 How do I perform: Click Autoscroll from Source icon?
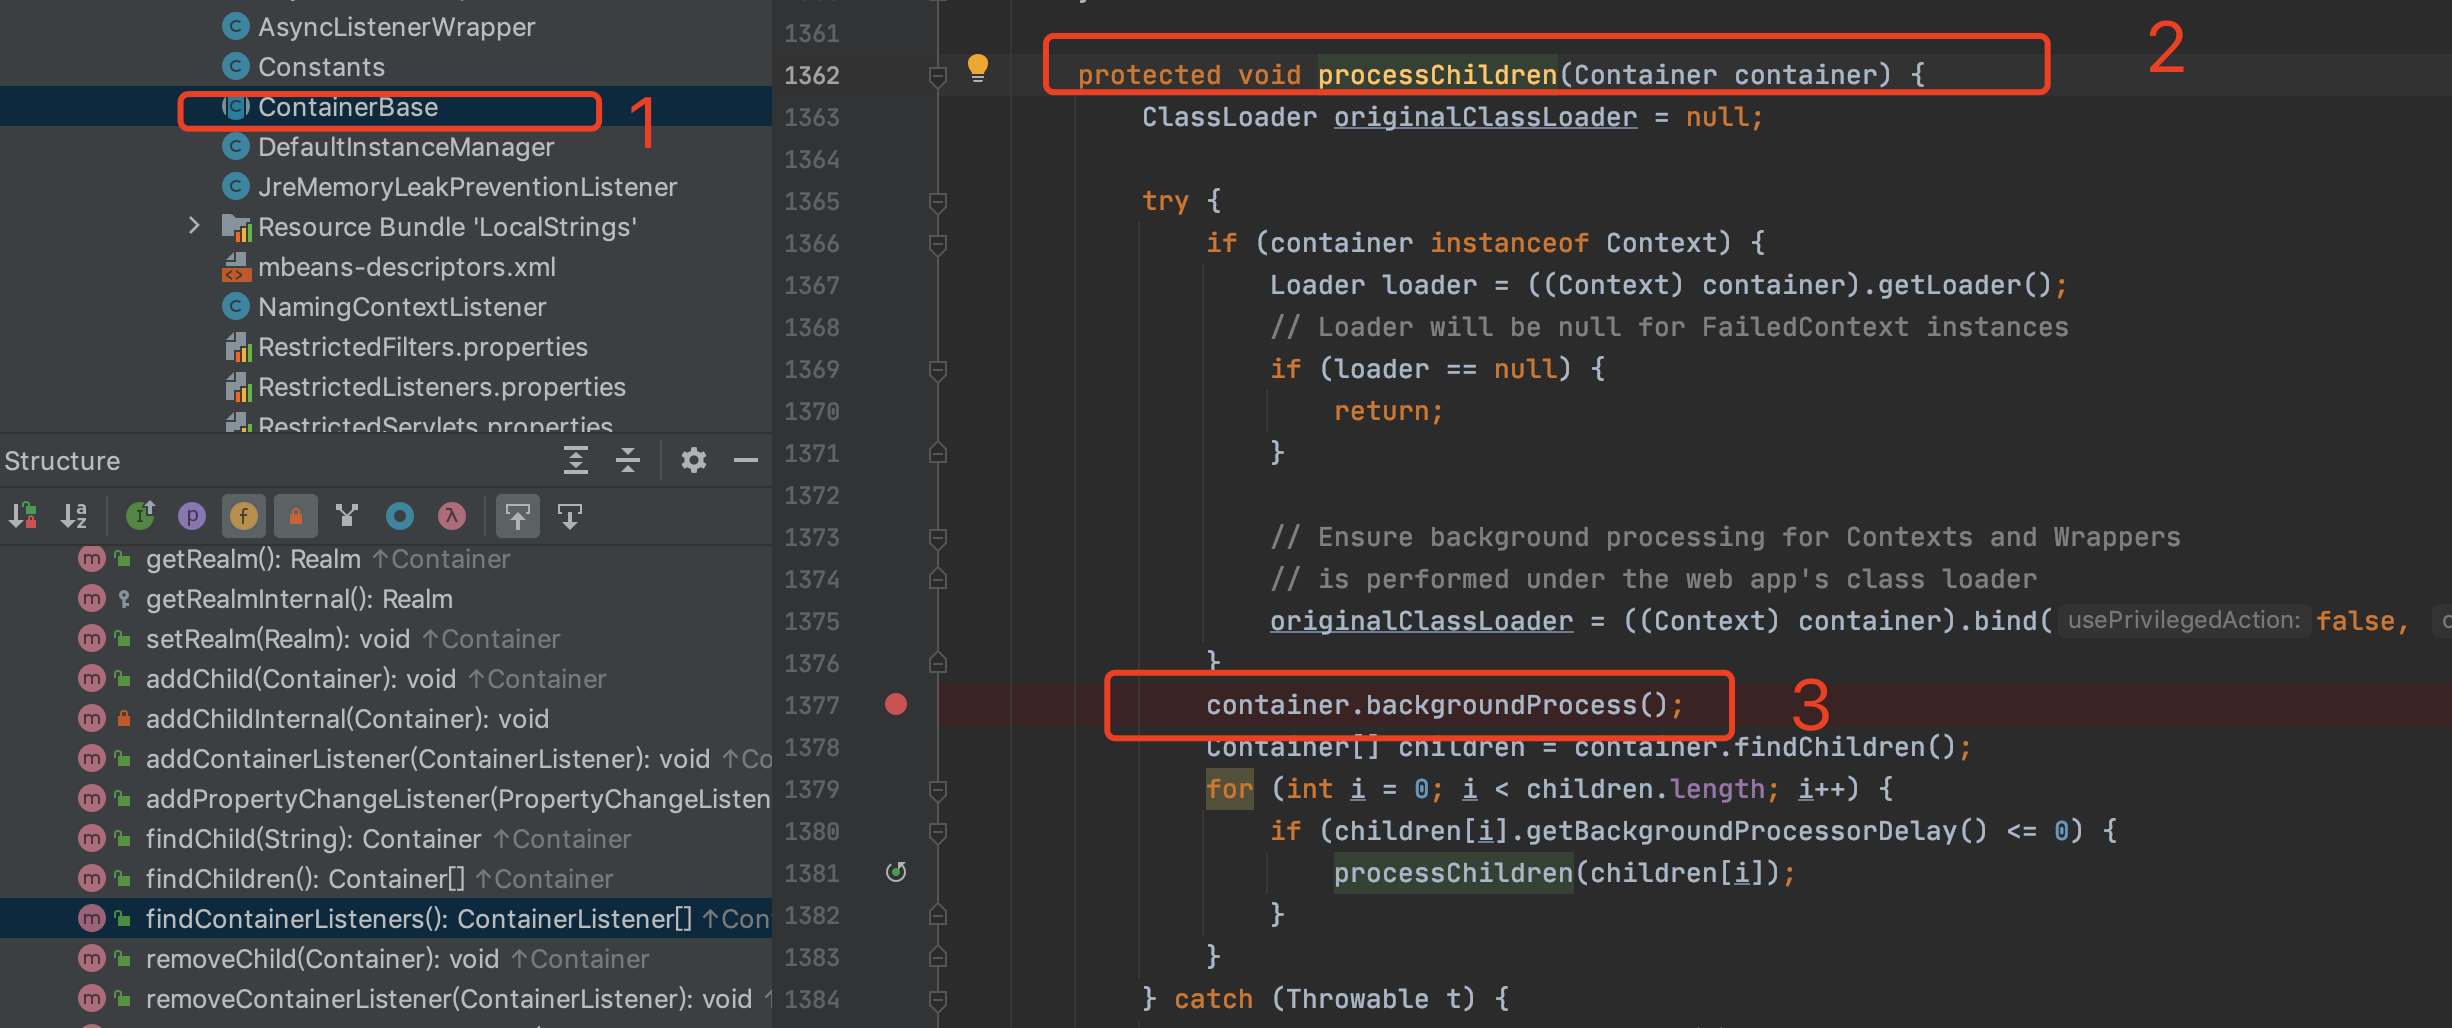coord(570,516)
